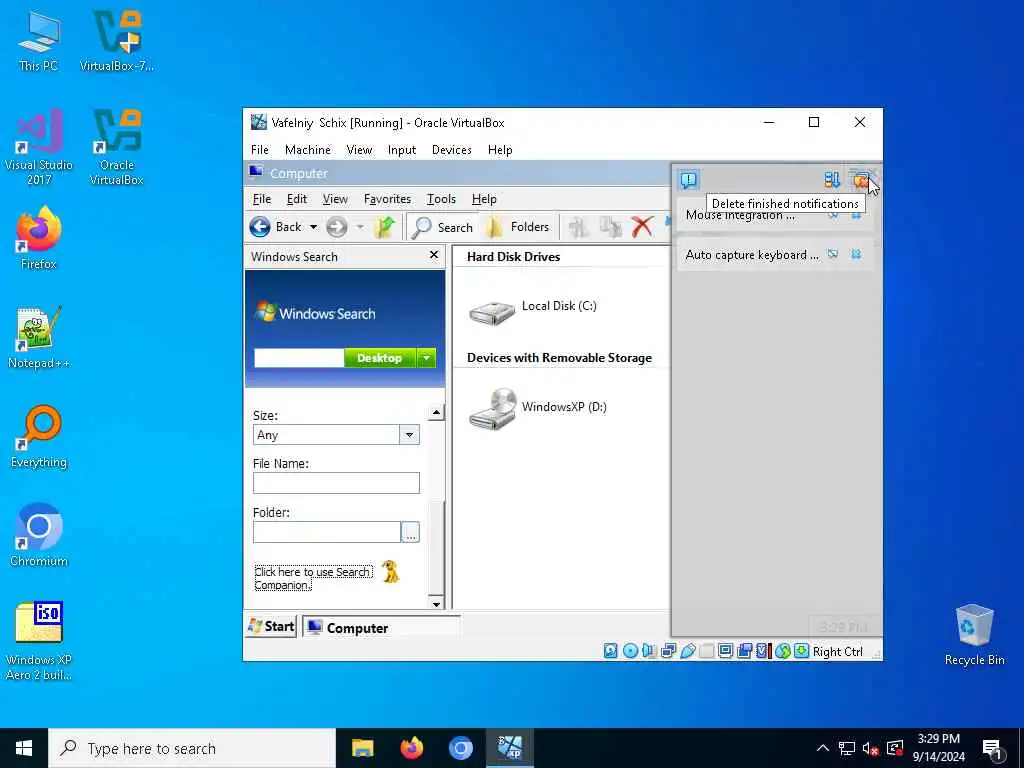1024x768 pixels.
Task: Show hidden tray icons chevron
Action: tap(823, 748)
